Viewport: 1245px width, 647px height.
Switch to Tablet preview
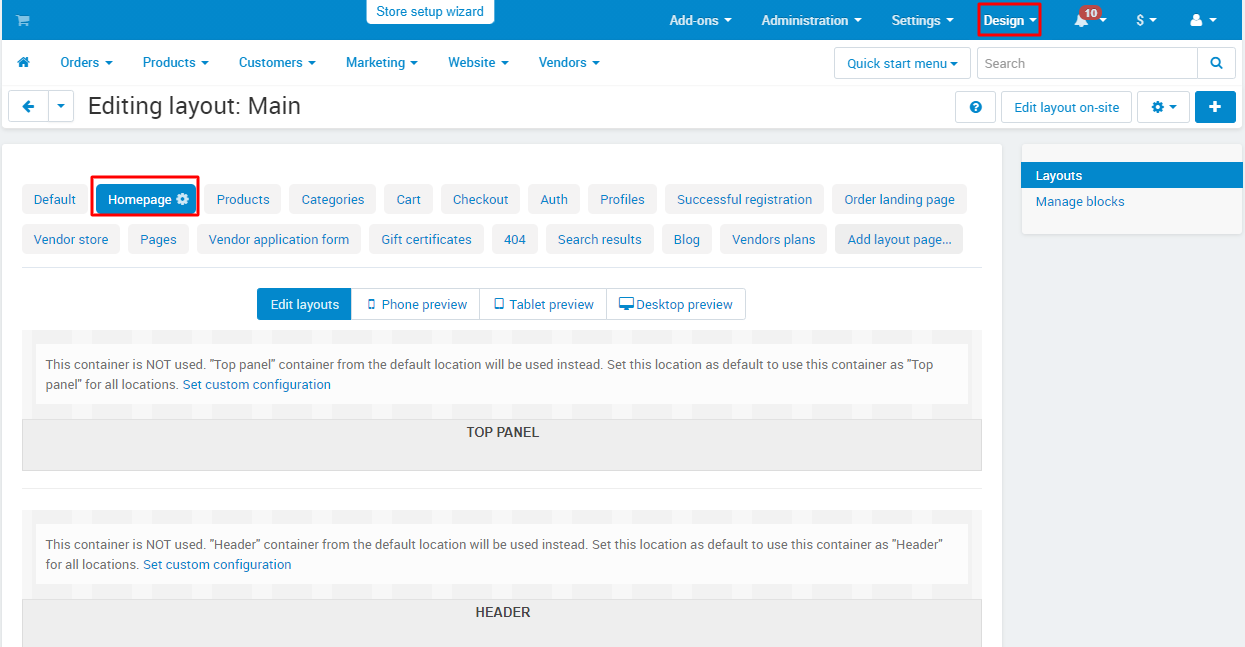point(543,304)
